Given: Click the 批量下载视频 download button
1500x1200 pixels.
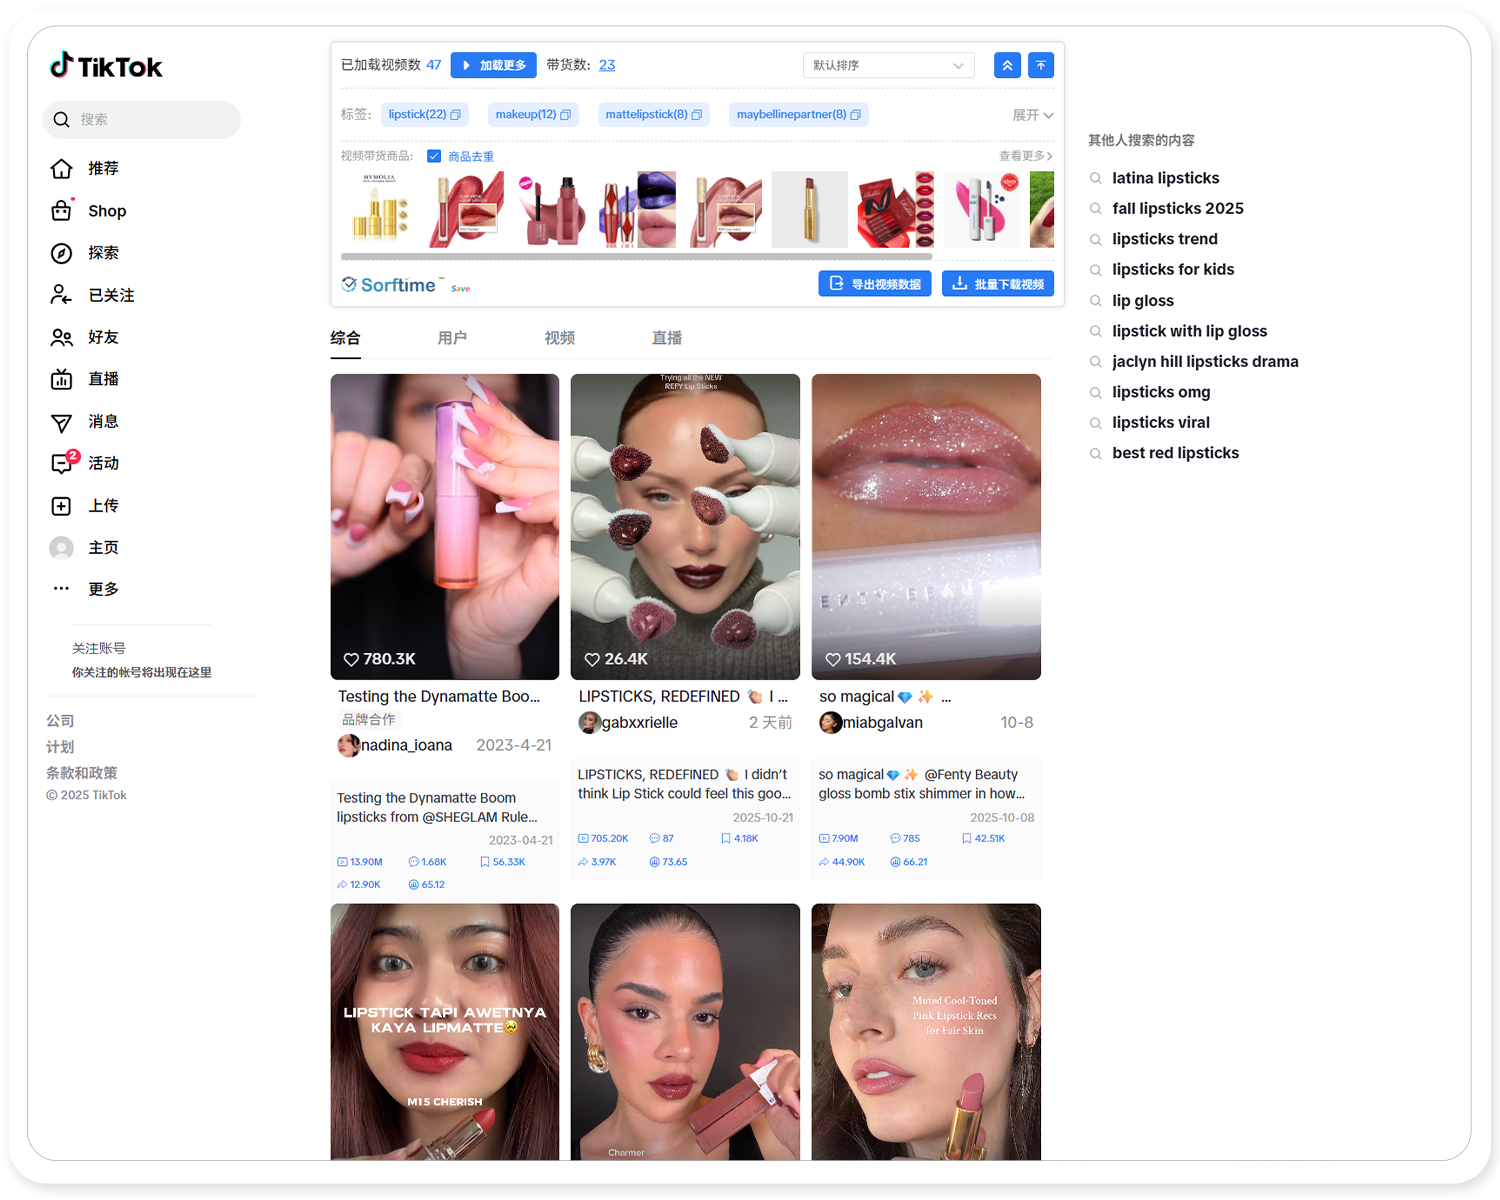Looking at the screenshot, I should [997, 283].
